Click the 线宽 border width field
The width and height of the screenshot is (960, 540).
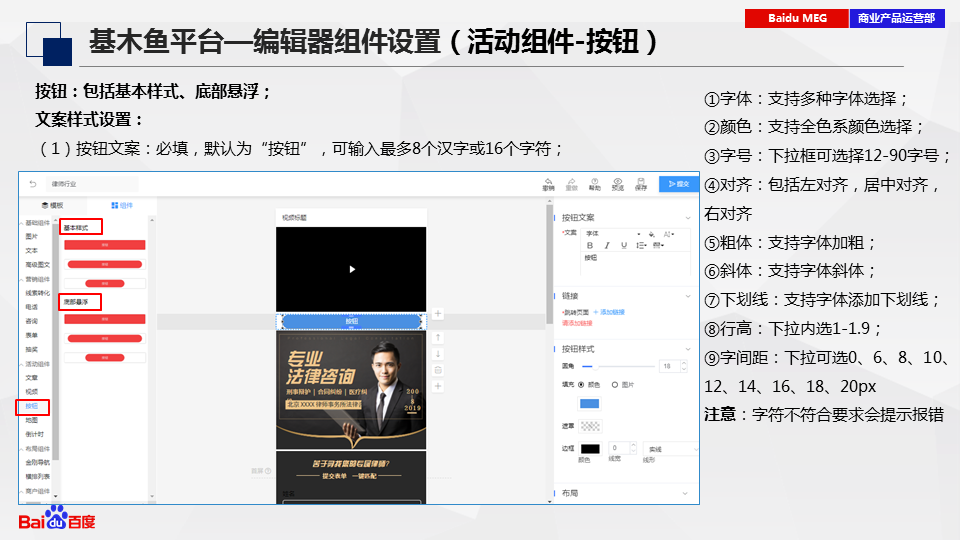click(623, 448)
